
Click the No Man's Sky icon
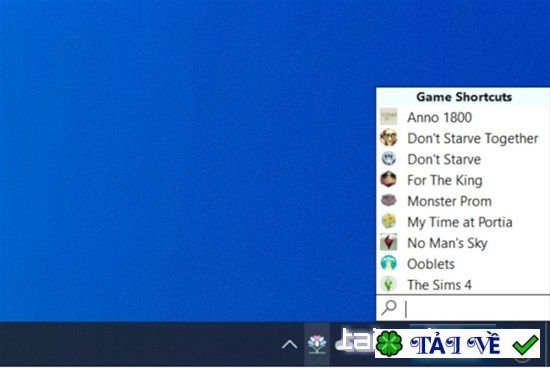click(x=389, y=243)
